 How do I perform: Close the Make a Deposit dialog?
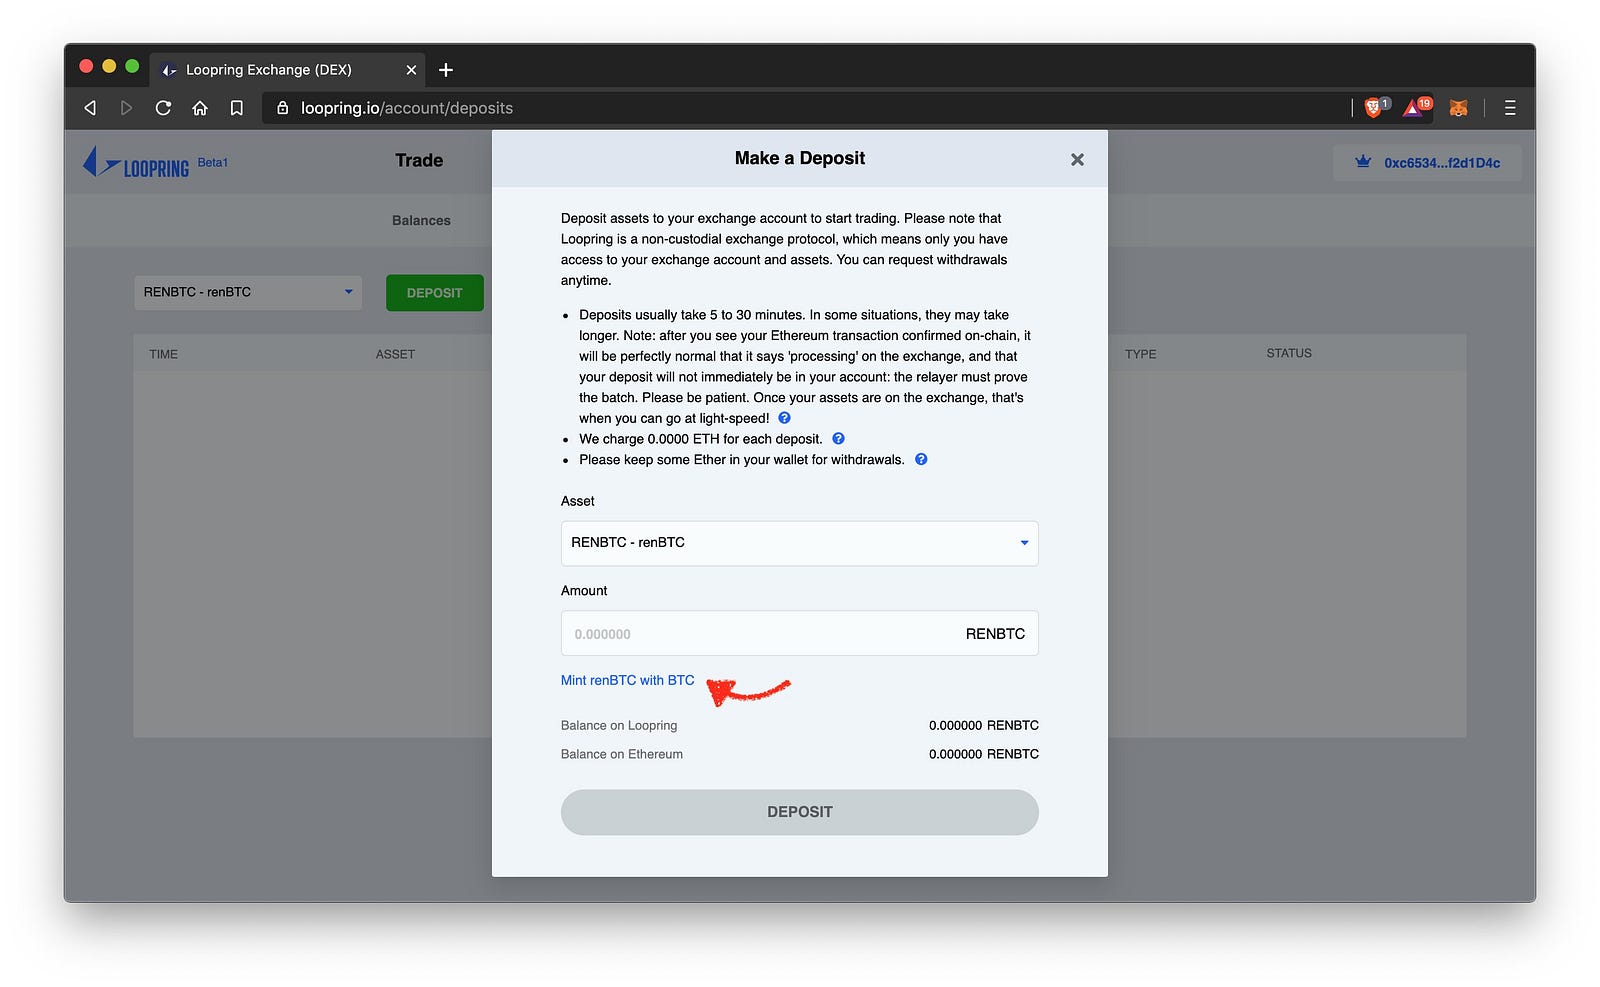coord(1077,160)
